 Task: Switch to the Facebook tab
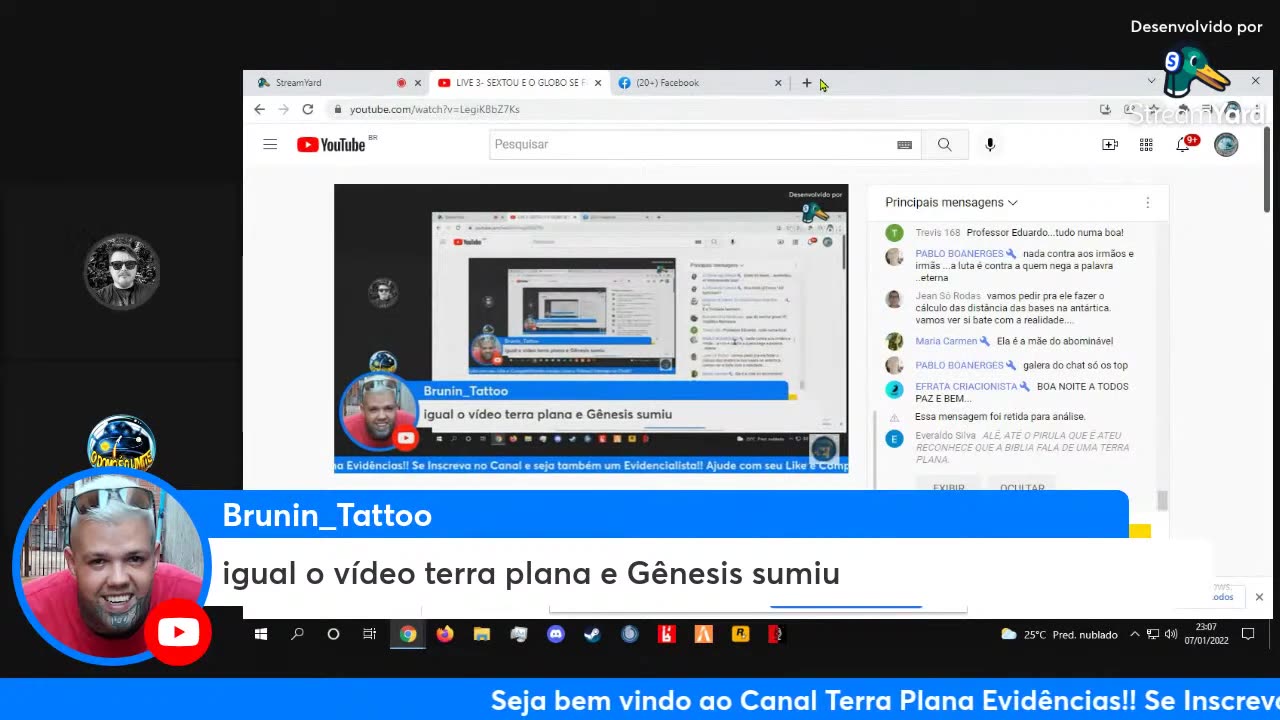700,83
